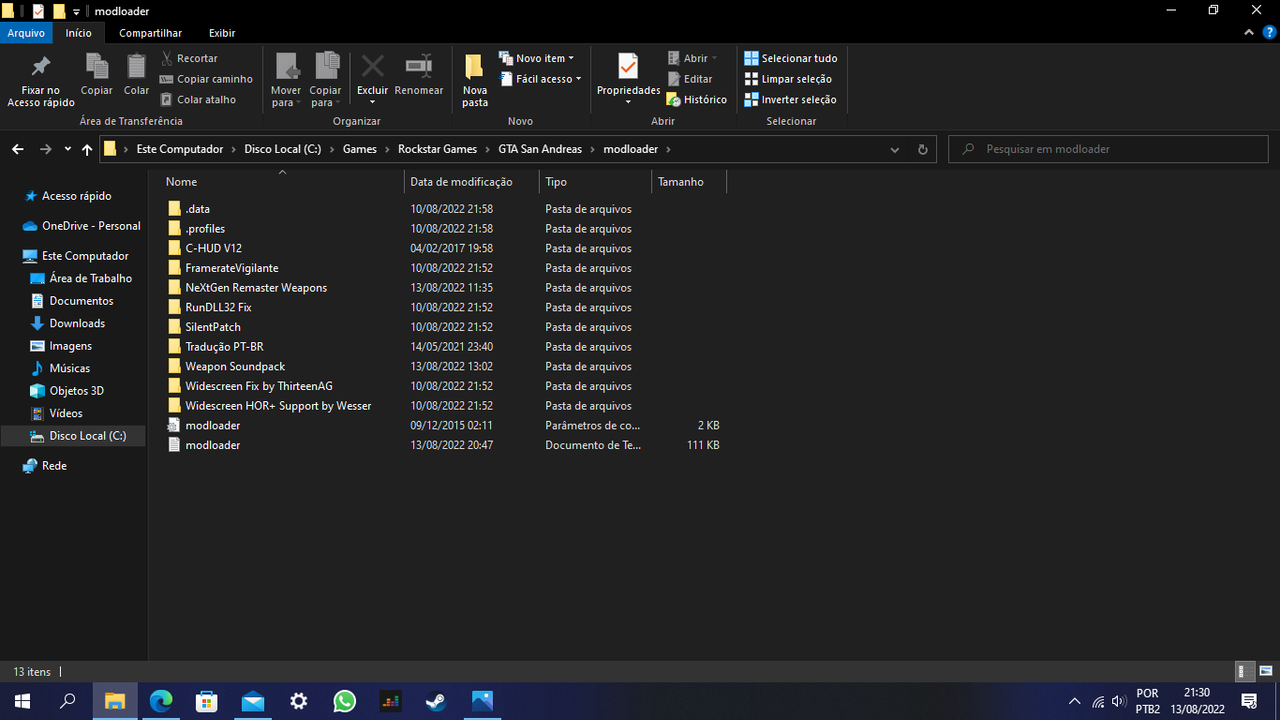Viewport: 1280px width, 720px height.
Task: Click the Pesquisar em modloader search box
Action: tap(1108, 149)
